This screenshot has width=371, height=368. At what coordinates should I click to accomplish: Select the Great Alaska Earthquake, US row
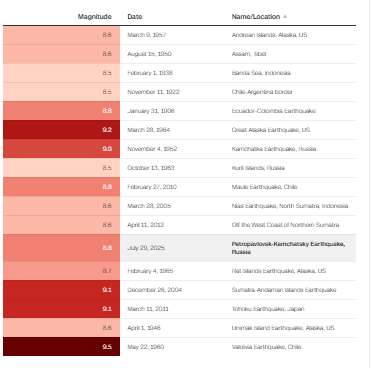pyautogui.click(x=179, y=130)
